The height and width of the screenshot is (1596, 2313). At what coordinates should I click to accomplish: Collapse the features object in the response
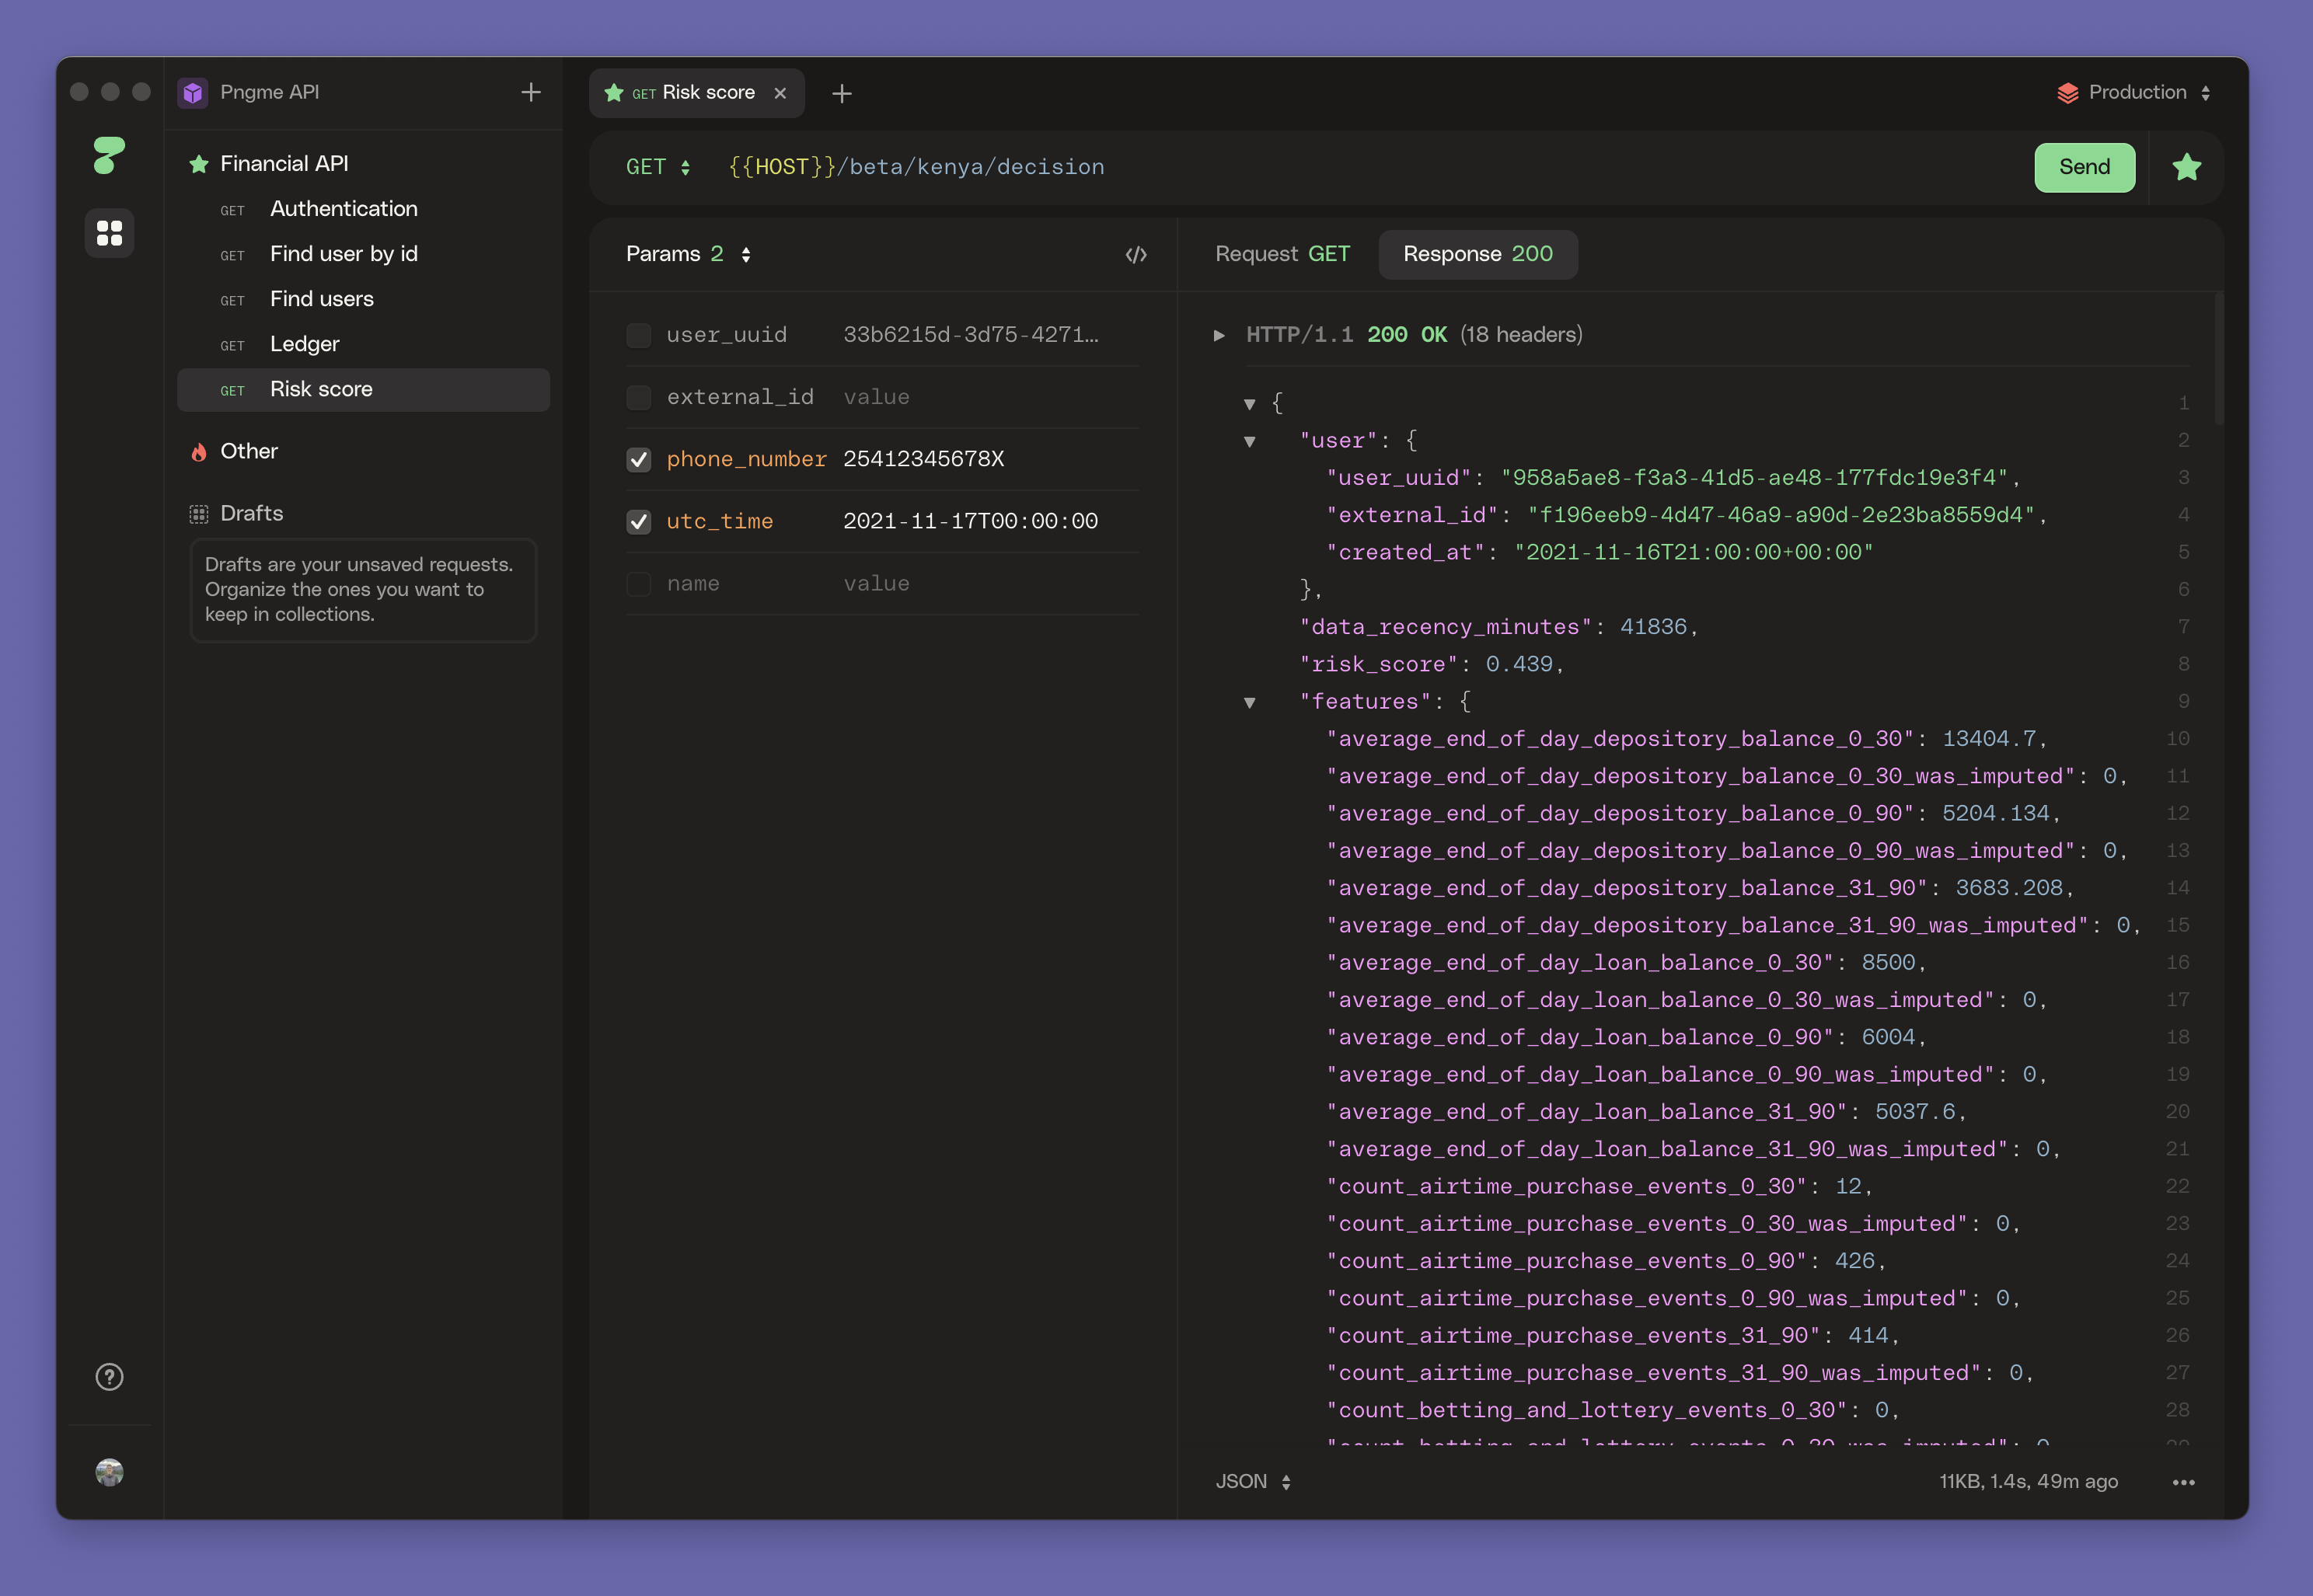pyautogui.click(x=1251, y=702)
